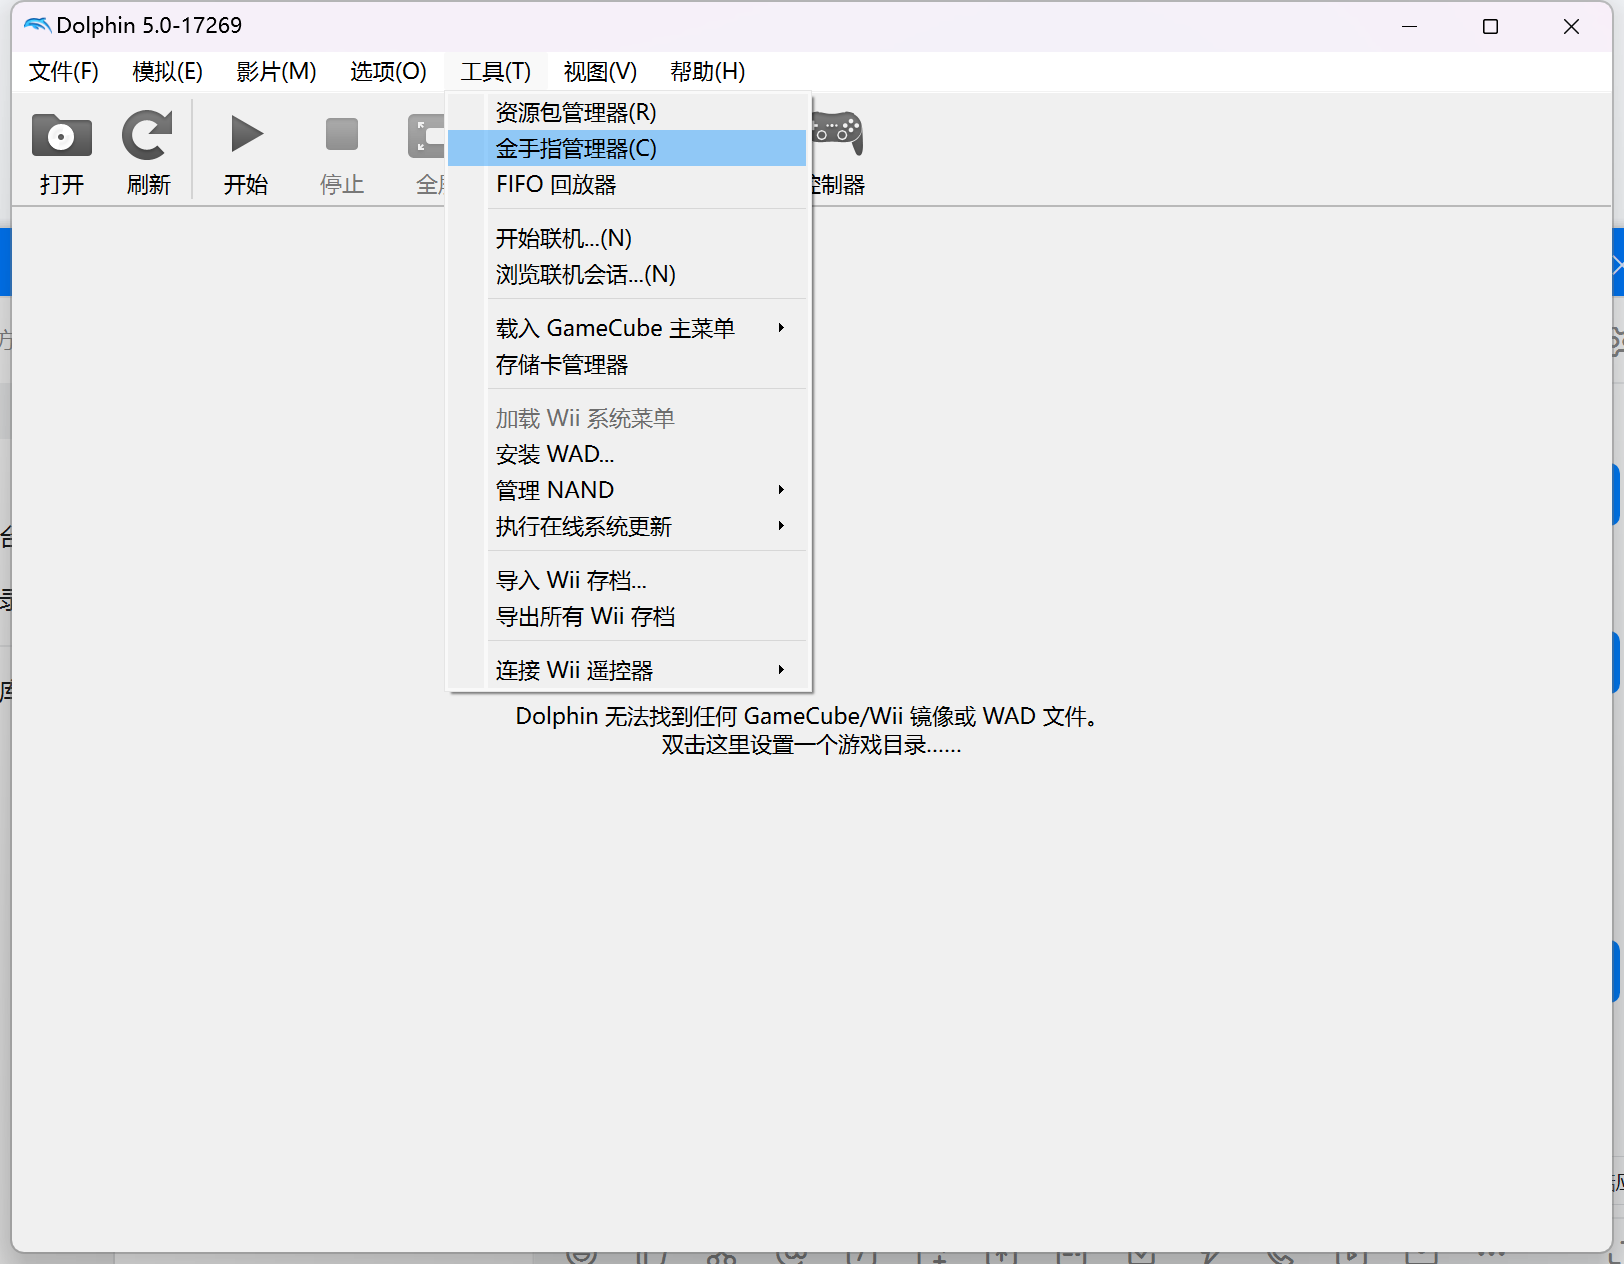This screenshot has width=1624, height=1264.
Task: Expand 执行在线系统更新 submenu arrow
Action: coord(781,526)
